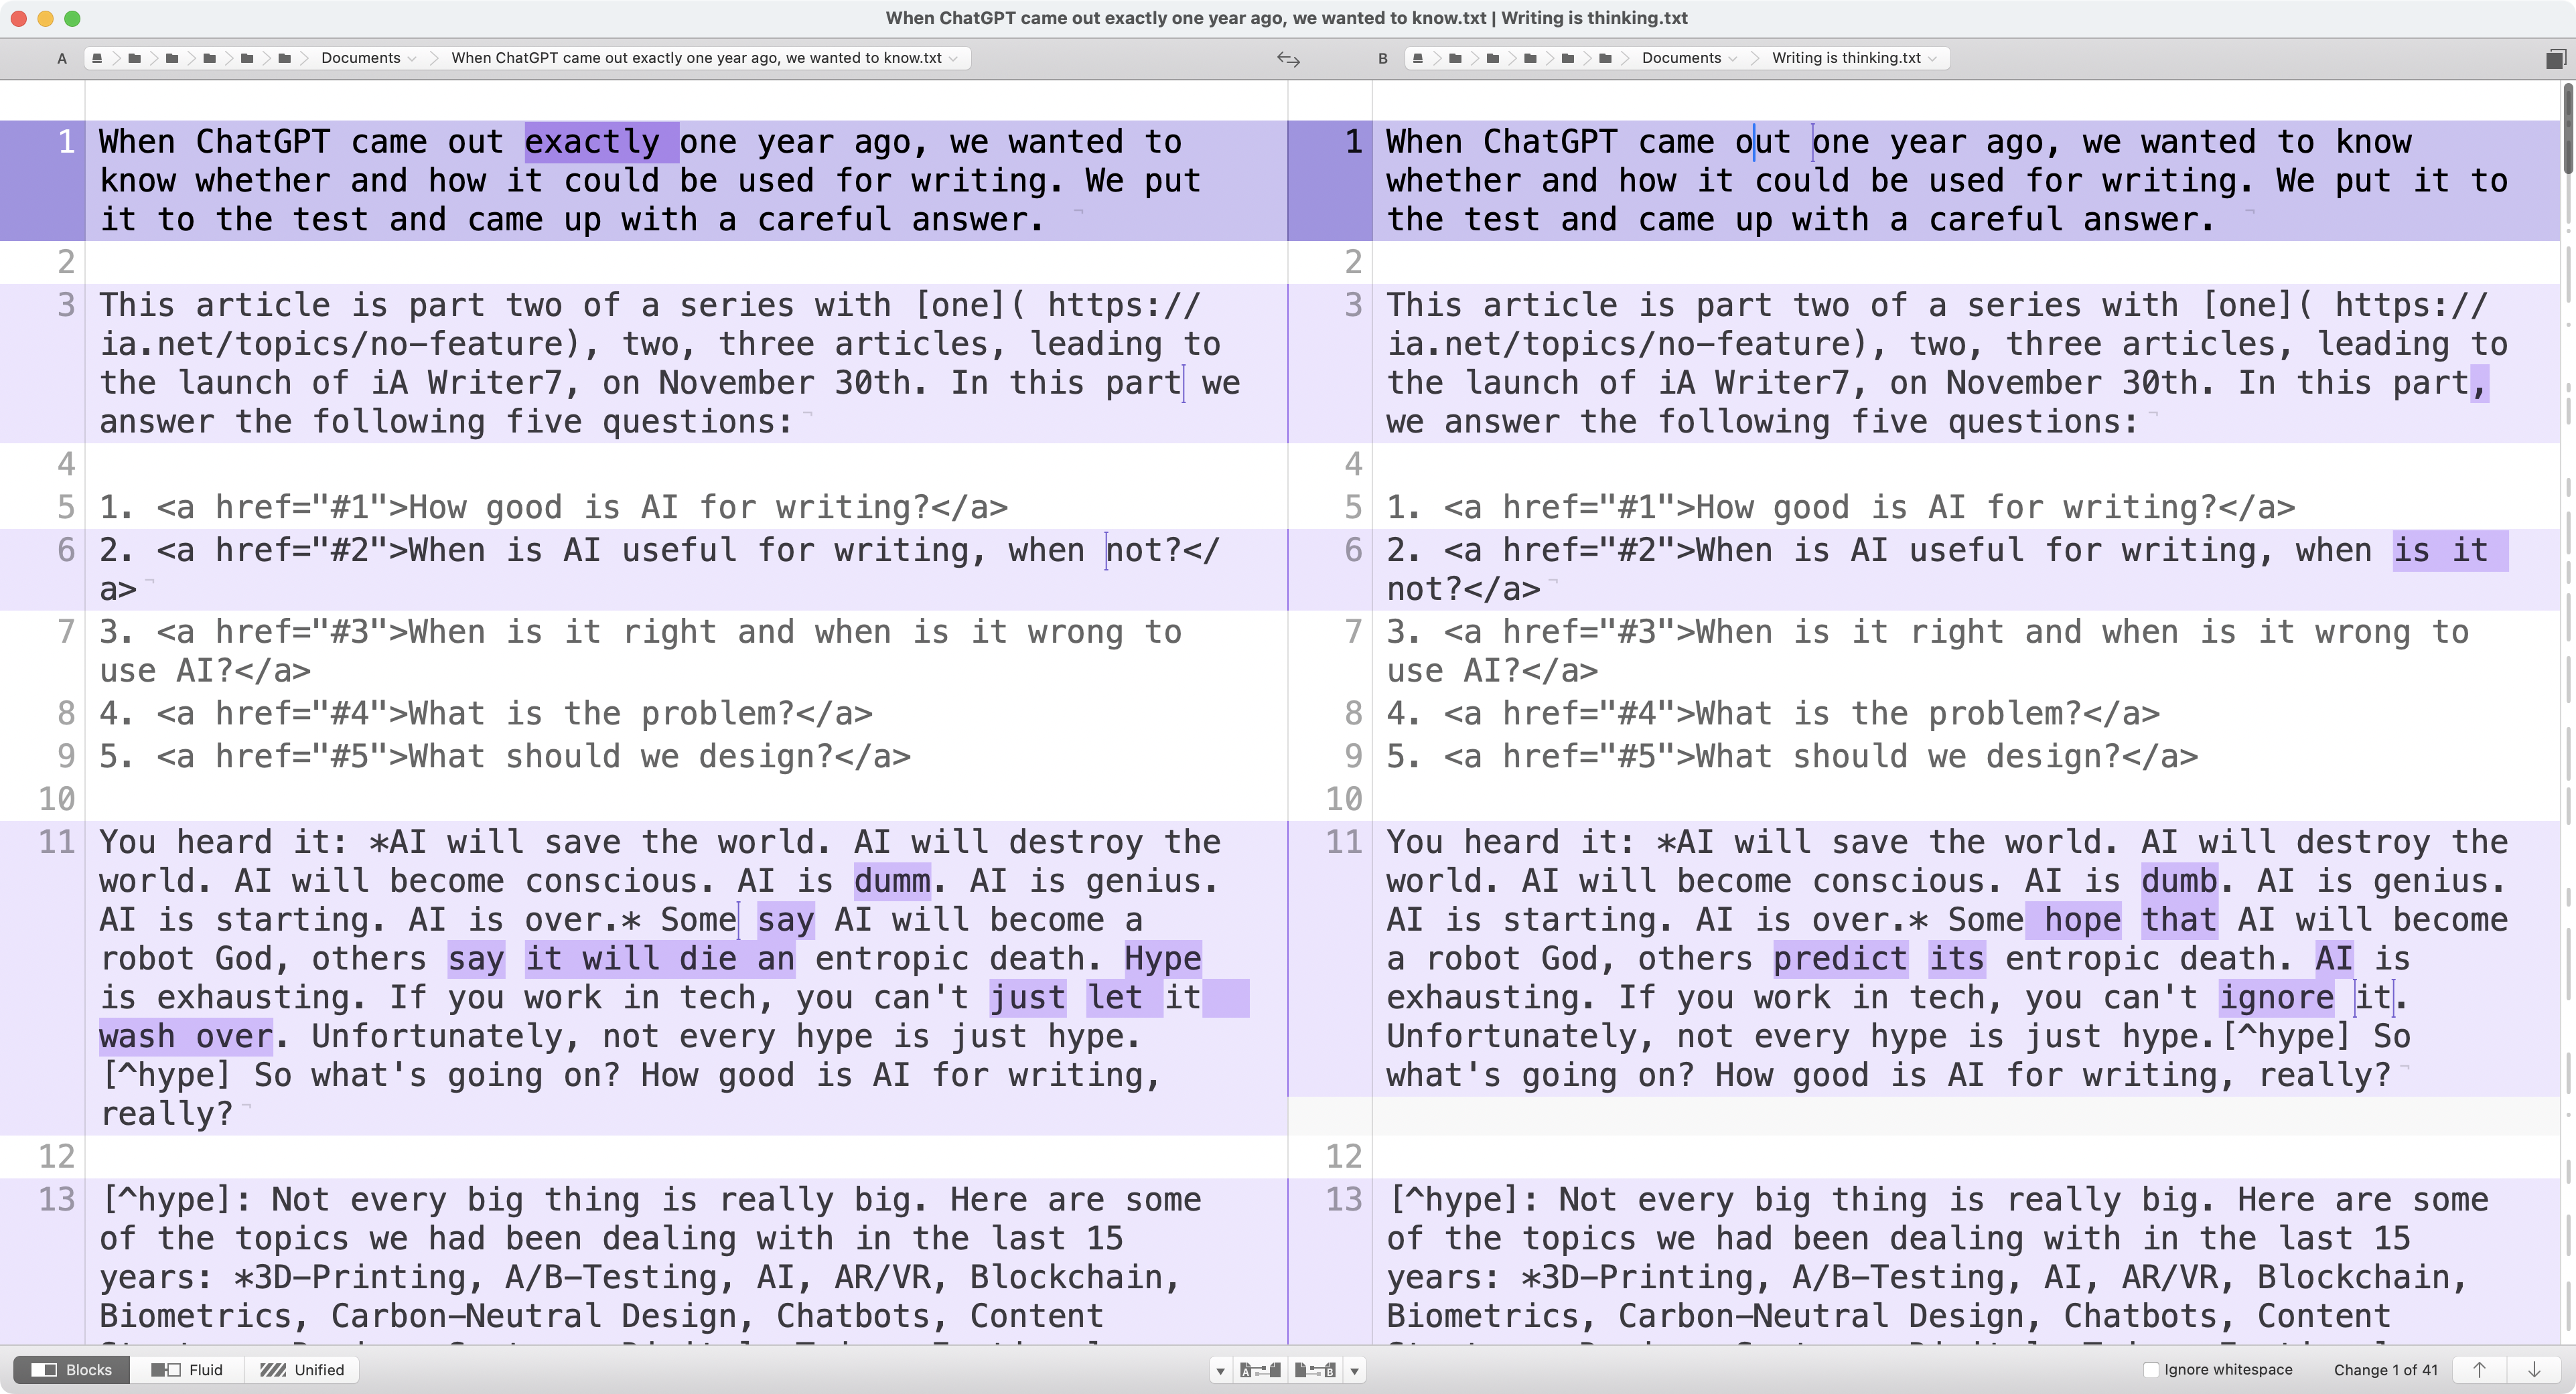Click the When ChatGPT came out filename breadcrumb
Screen dimensions: 2576x1394
coord(700,58)
